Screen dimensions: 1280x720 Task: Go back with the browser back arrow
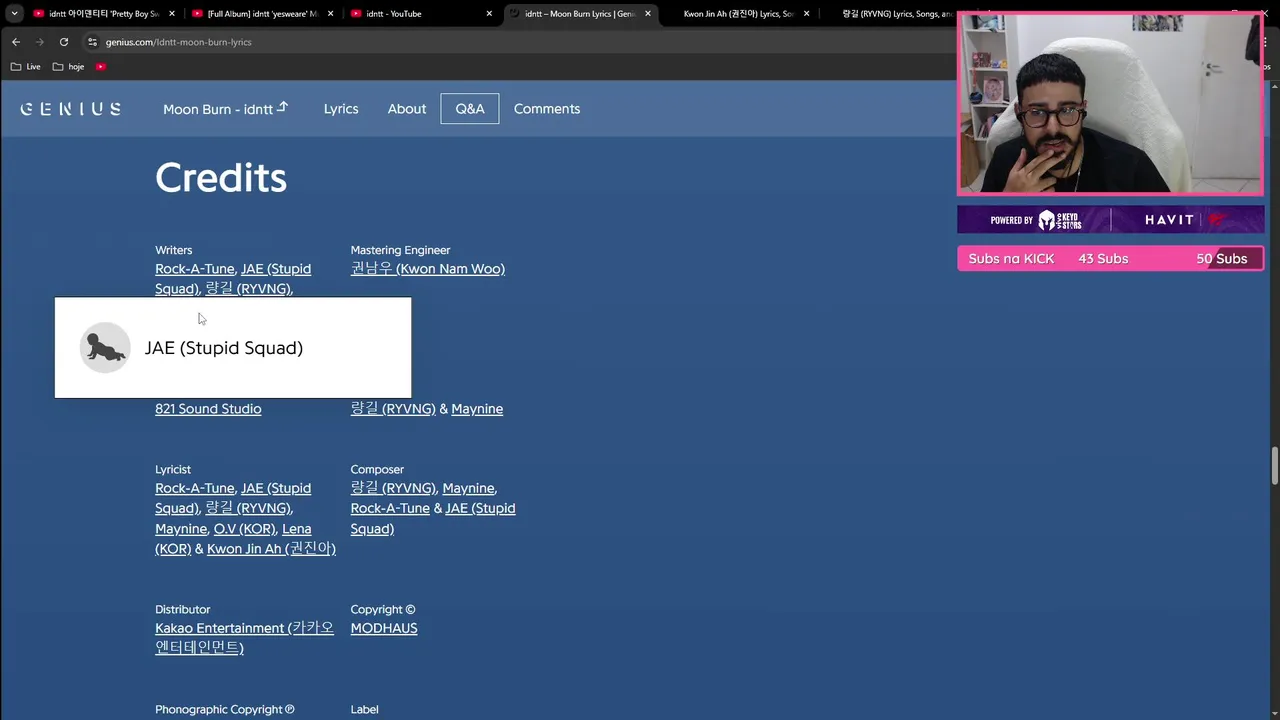point(16,42)
